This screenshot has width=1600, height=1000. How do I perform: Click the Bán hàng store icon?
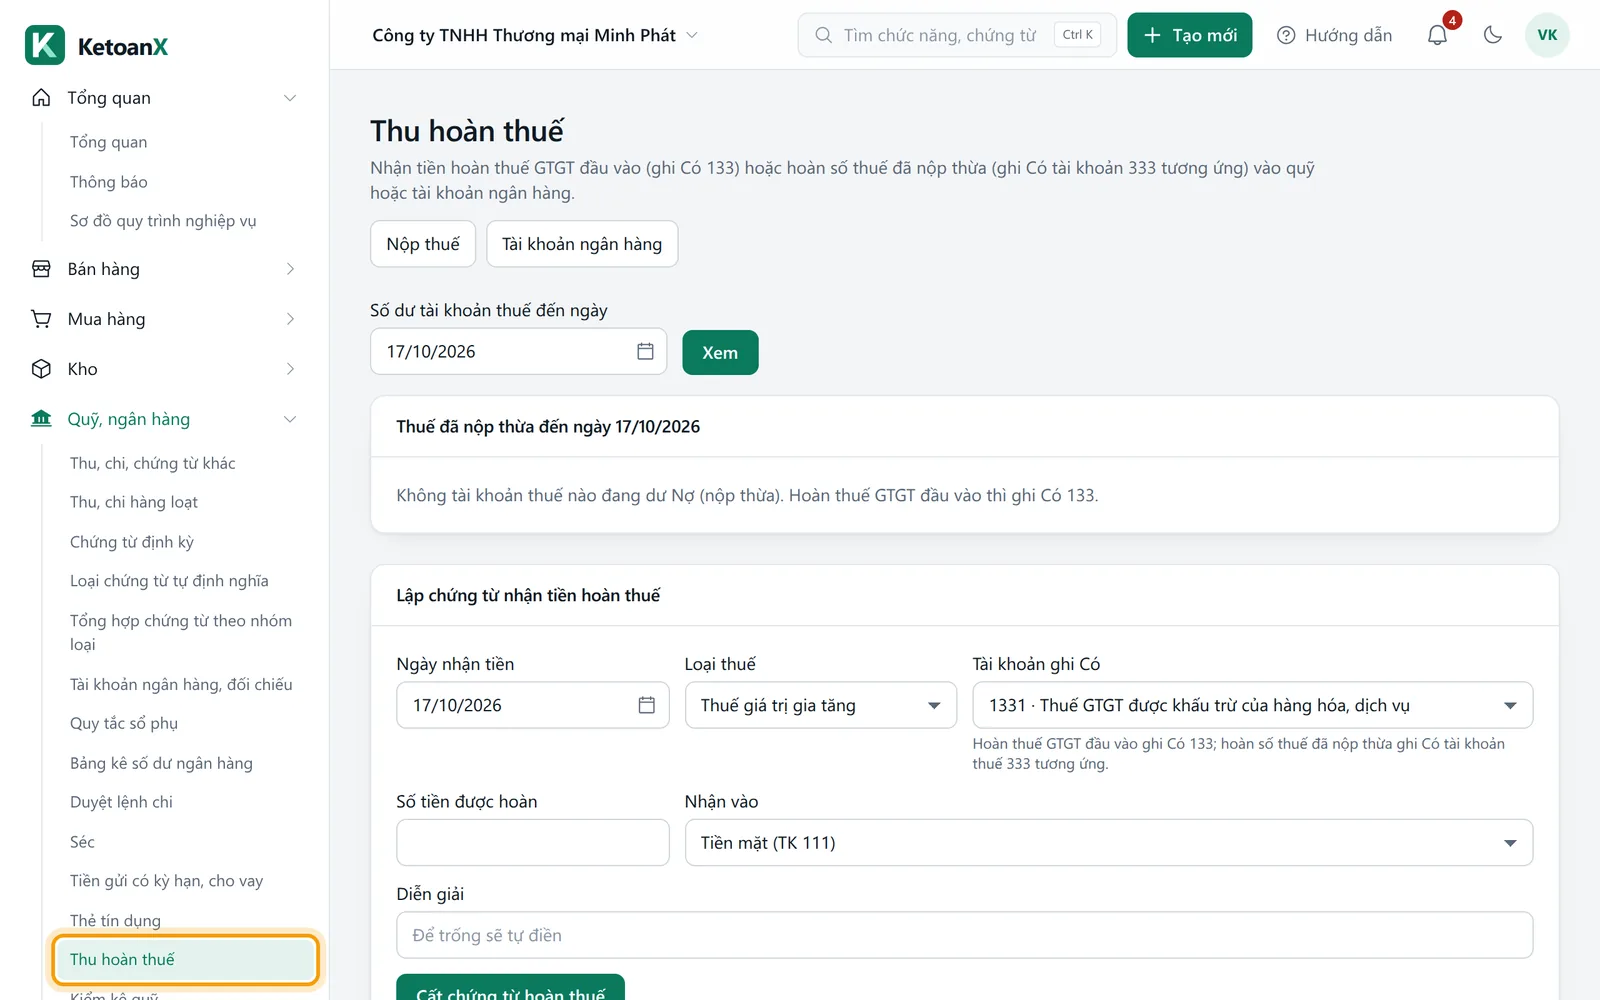tap(41, 269)
